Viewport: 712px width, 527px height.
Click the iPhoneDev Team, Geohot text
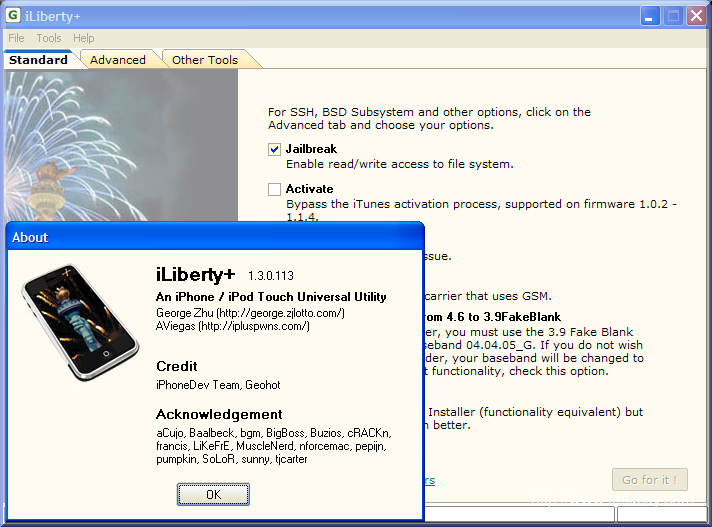[218, 385]
